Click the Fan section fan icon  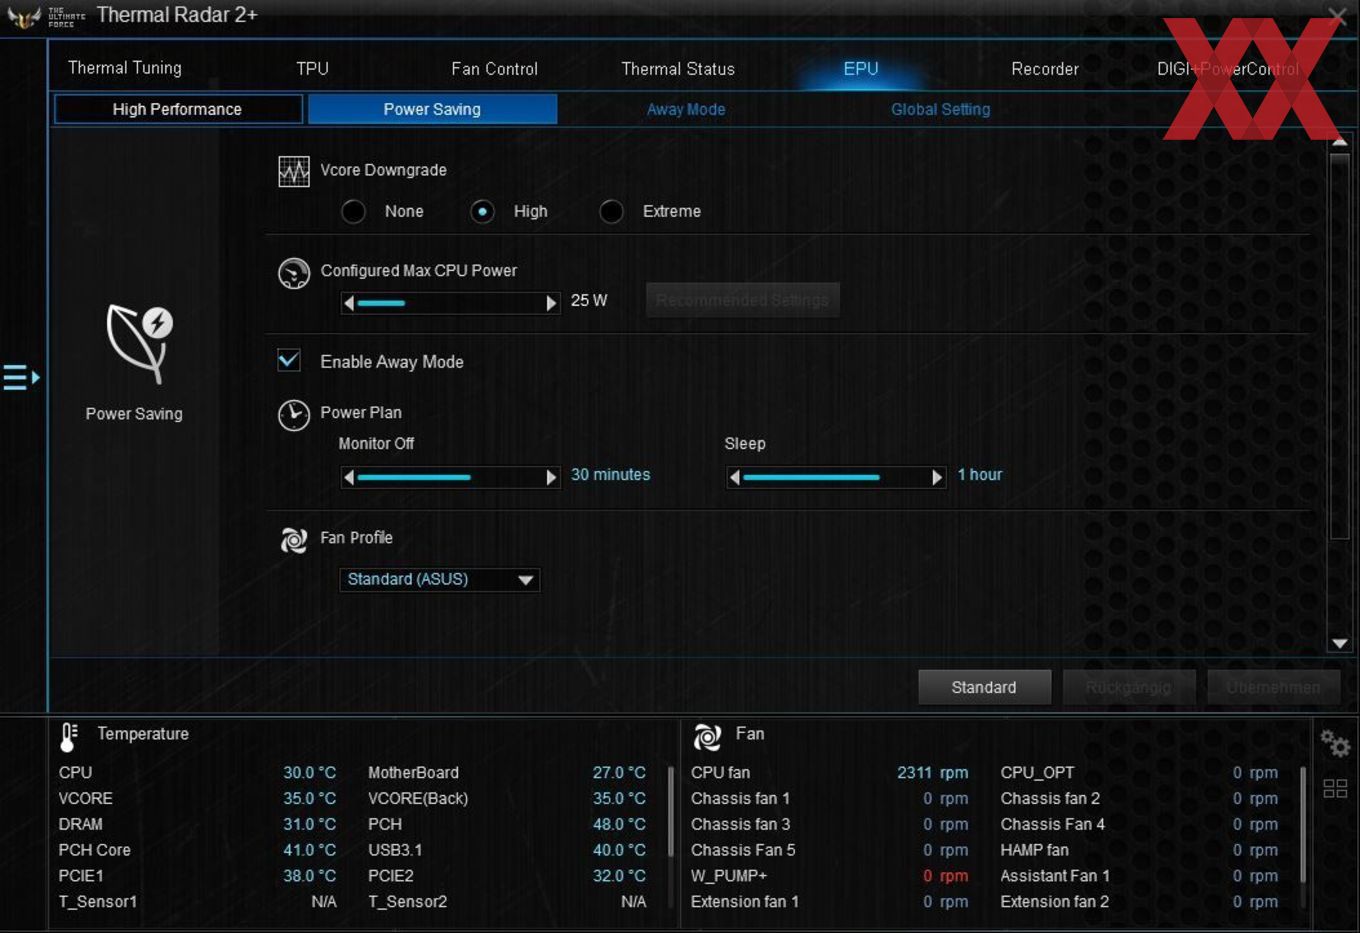coord(707,737)
